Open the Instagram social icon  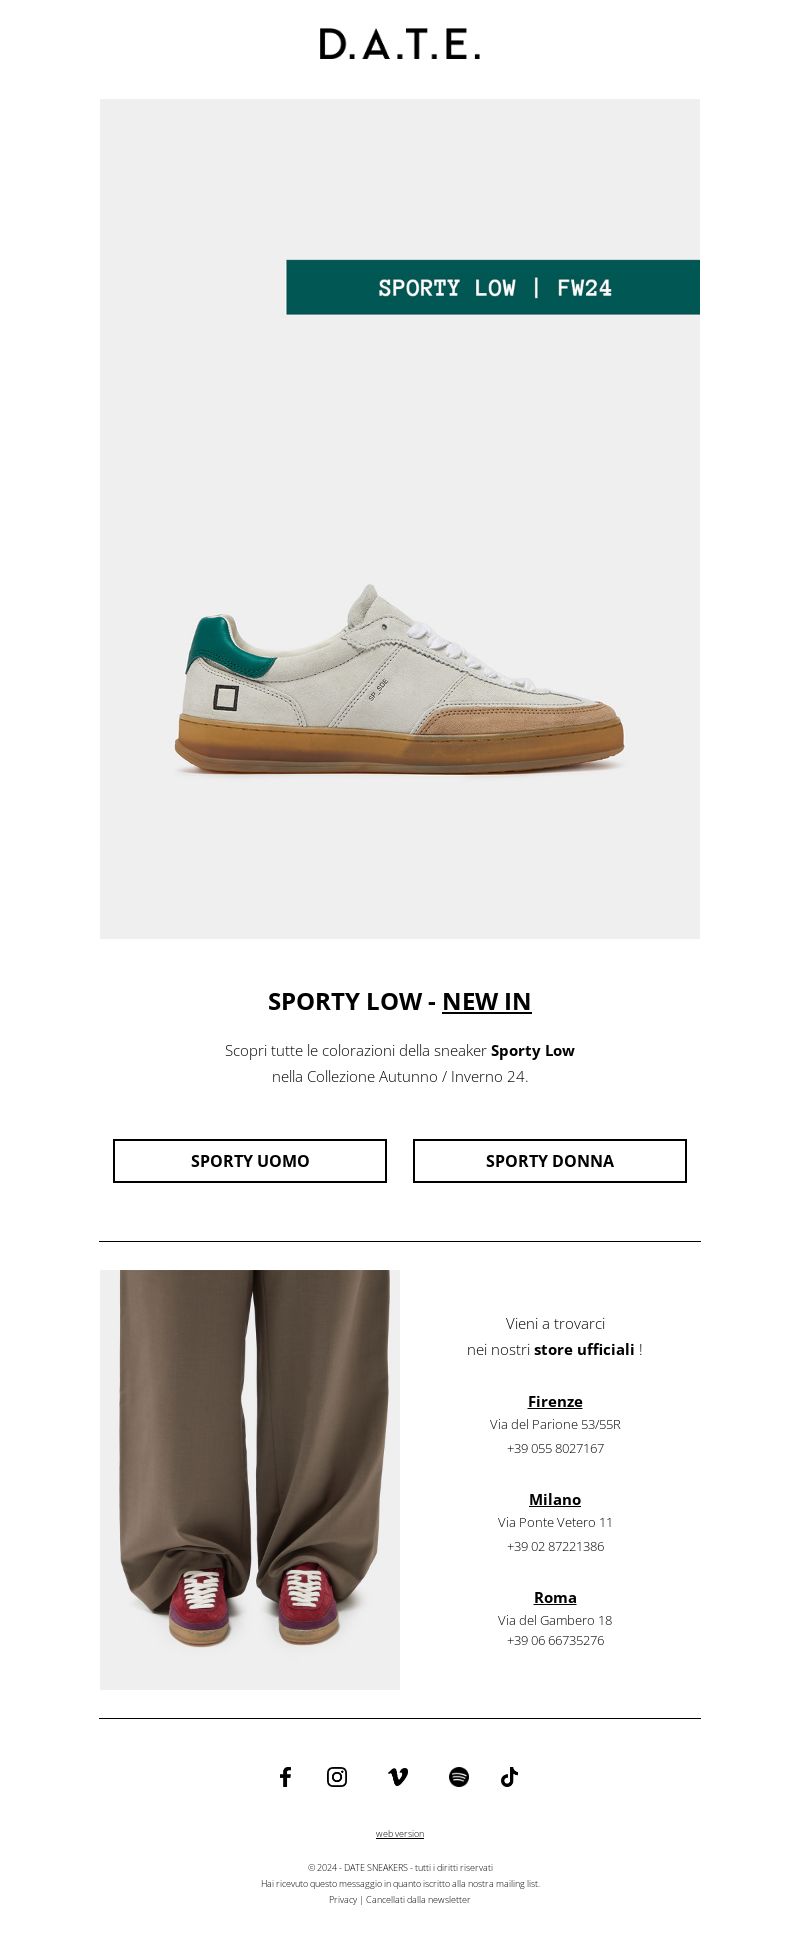click(x=337, y=1776)
